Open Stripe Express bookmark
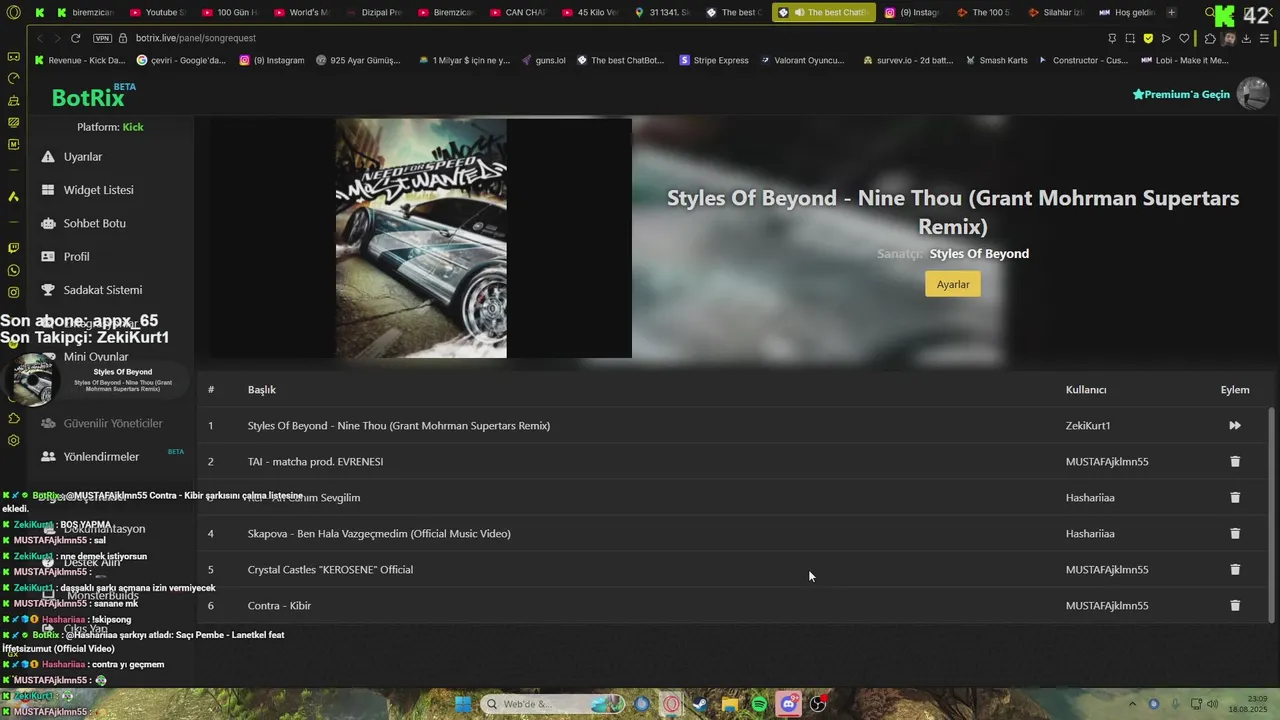Image resolution: width=1280 pixels, height=720 pixels. [714, 60]
